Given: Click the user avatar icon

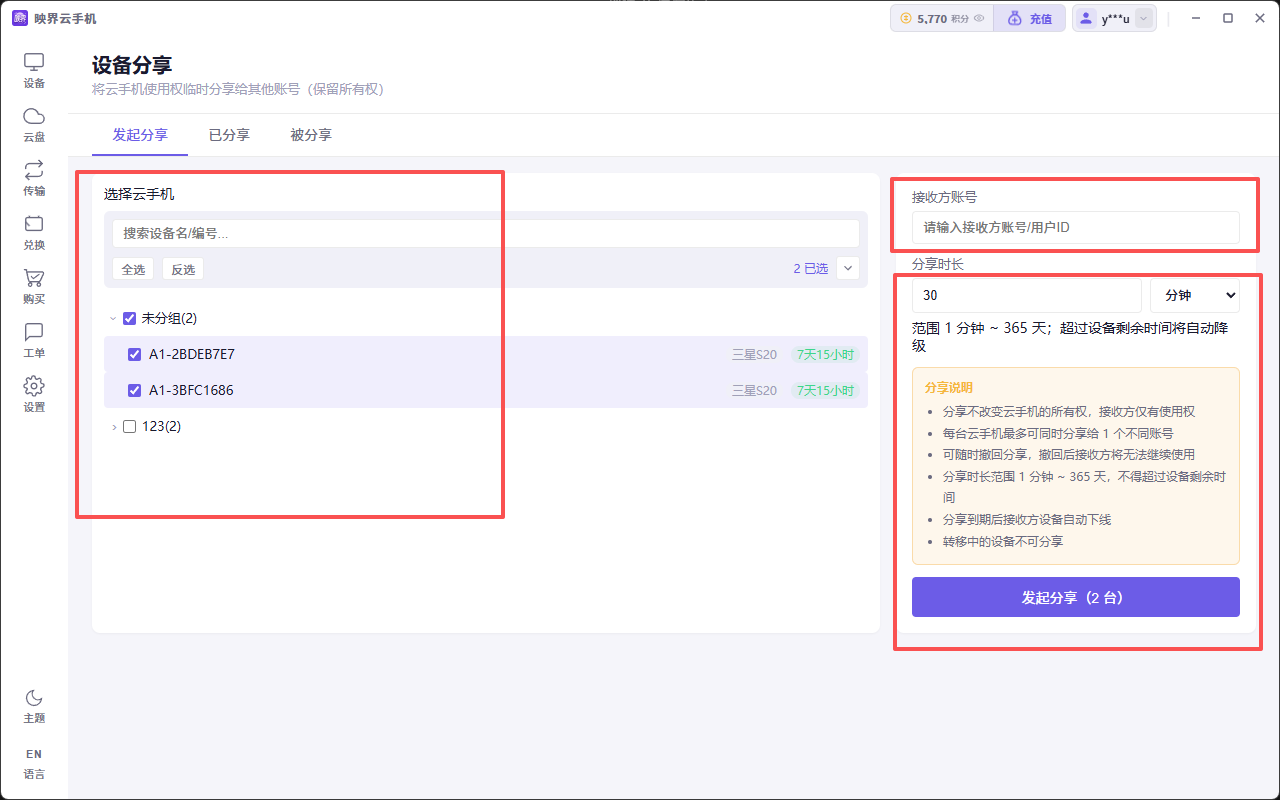Looking at the screenshot, I should coord(1087,18).
